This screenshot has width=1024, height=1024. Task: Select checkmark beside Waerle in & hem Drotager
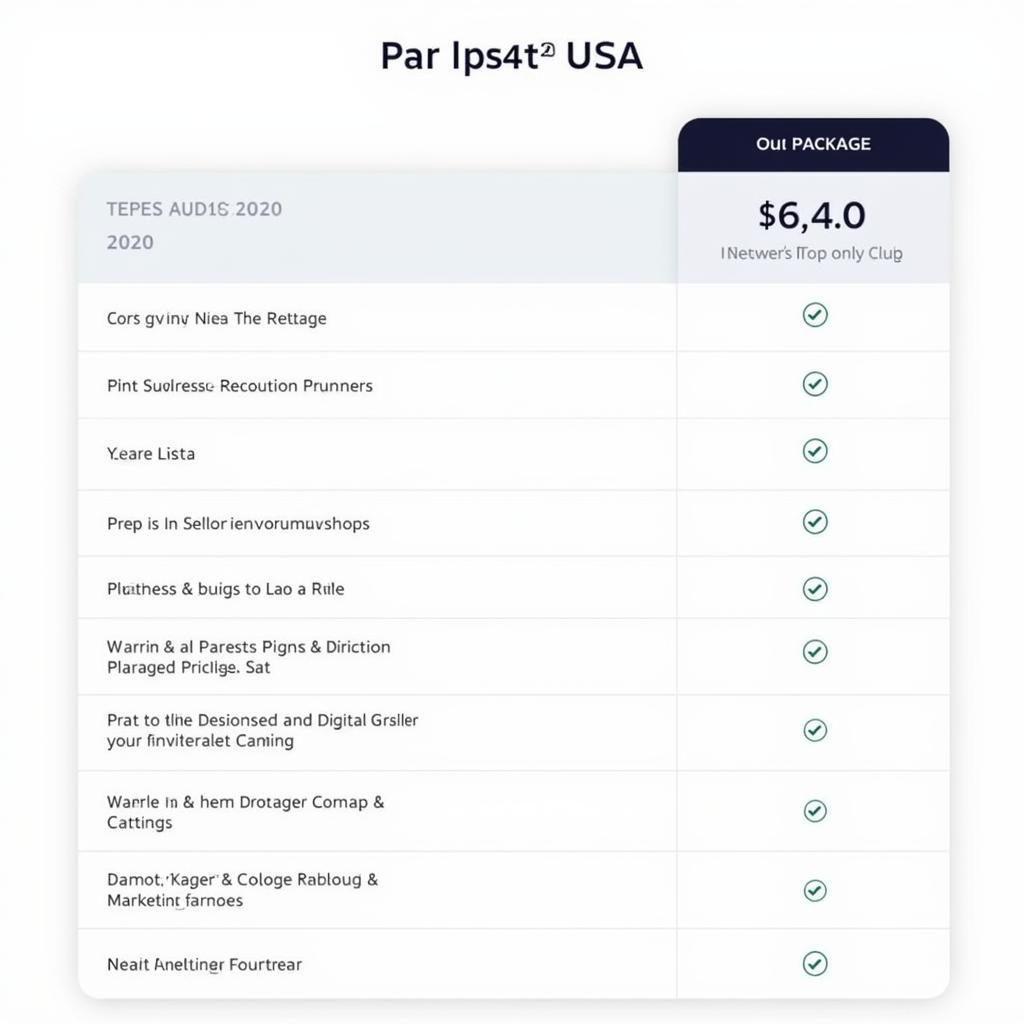tap(814, 810)
